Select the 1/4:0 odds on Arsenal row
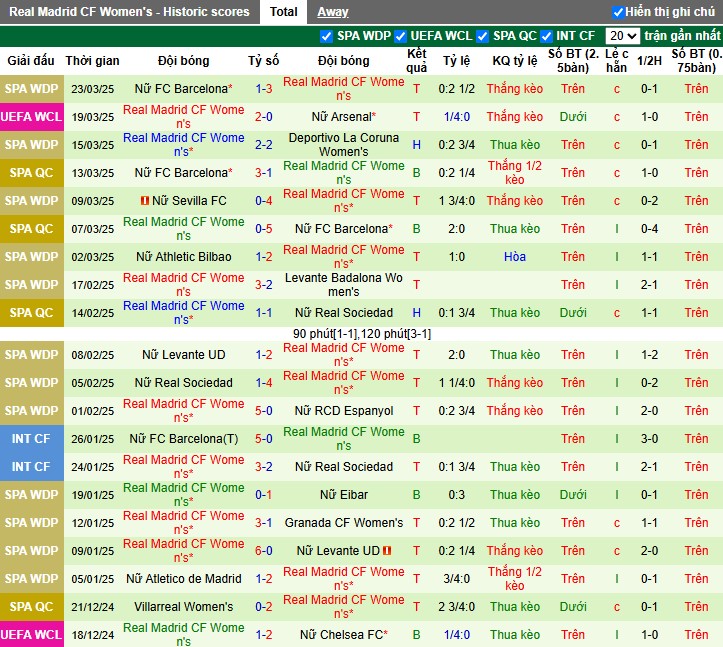 (456, 117)
